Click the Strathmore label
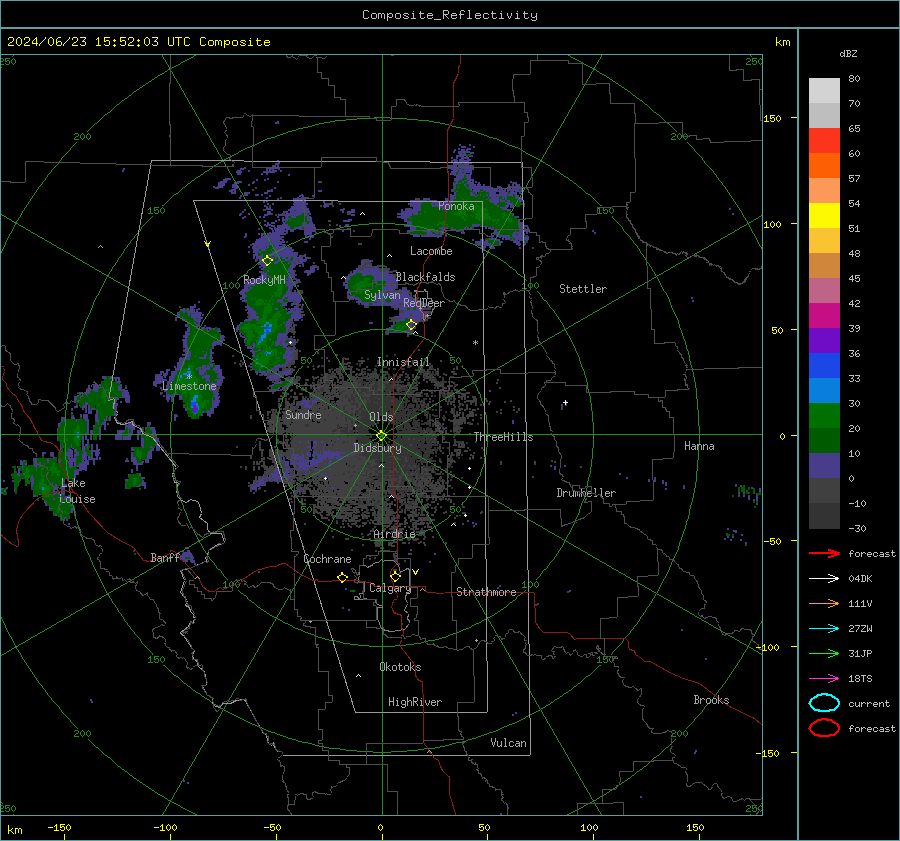The width and height of the screenshot is (900, 841). (486, 592)
